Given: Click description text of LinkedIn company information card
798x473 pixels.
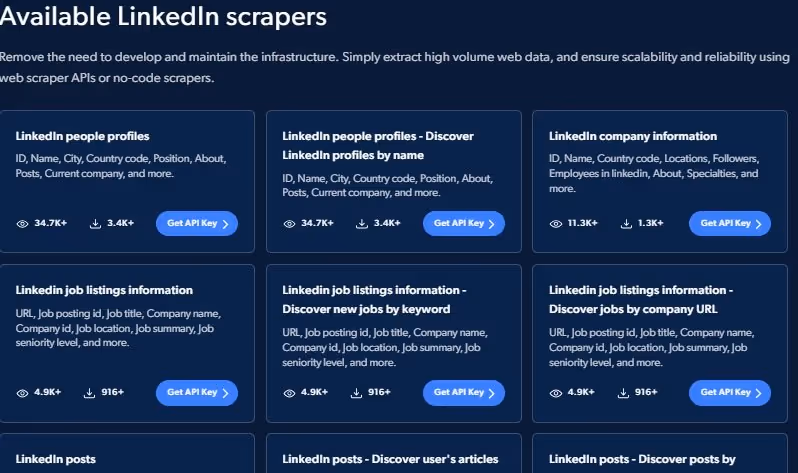Looking at the screenshot, I should [x=654, y=174].
